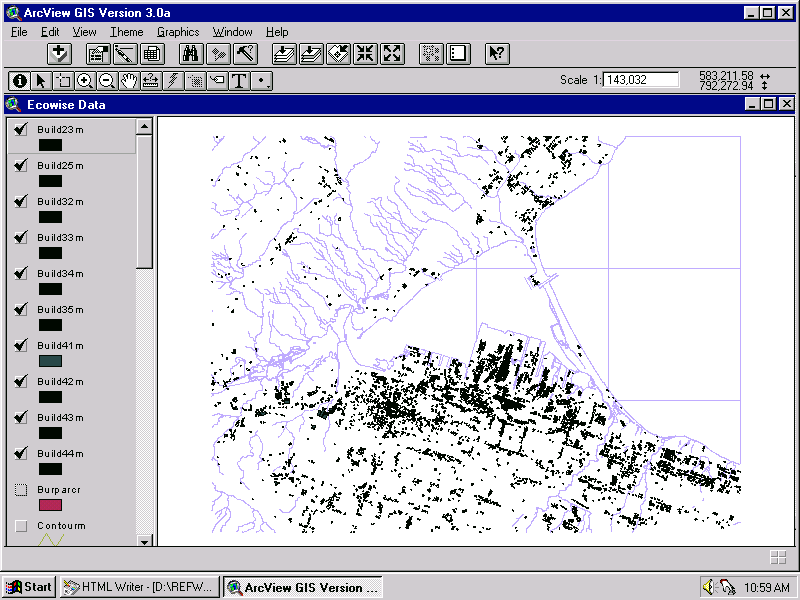Open the Graphics menu
The width and height of the screenshot is (800, 600).
[178, 32]
